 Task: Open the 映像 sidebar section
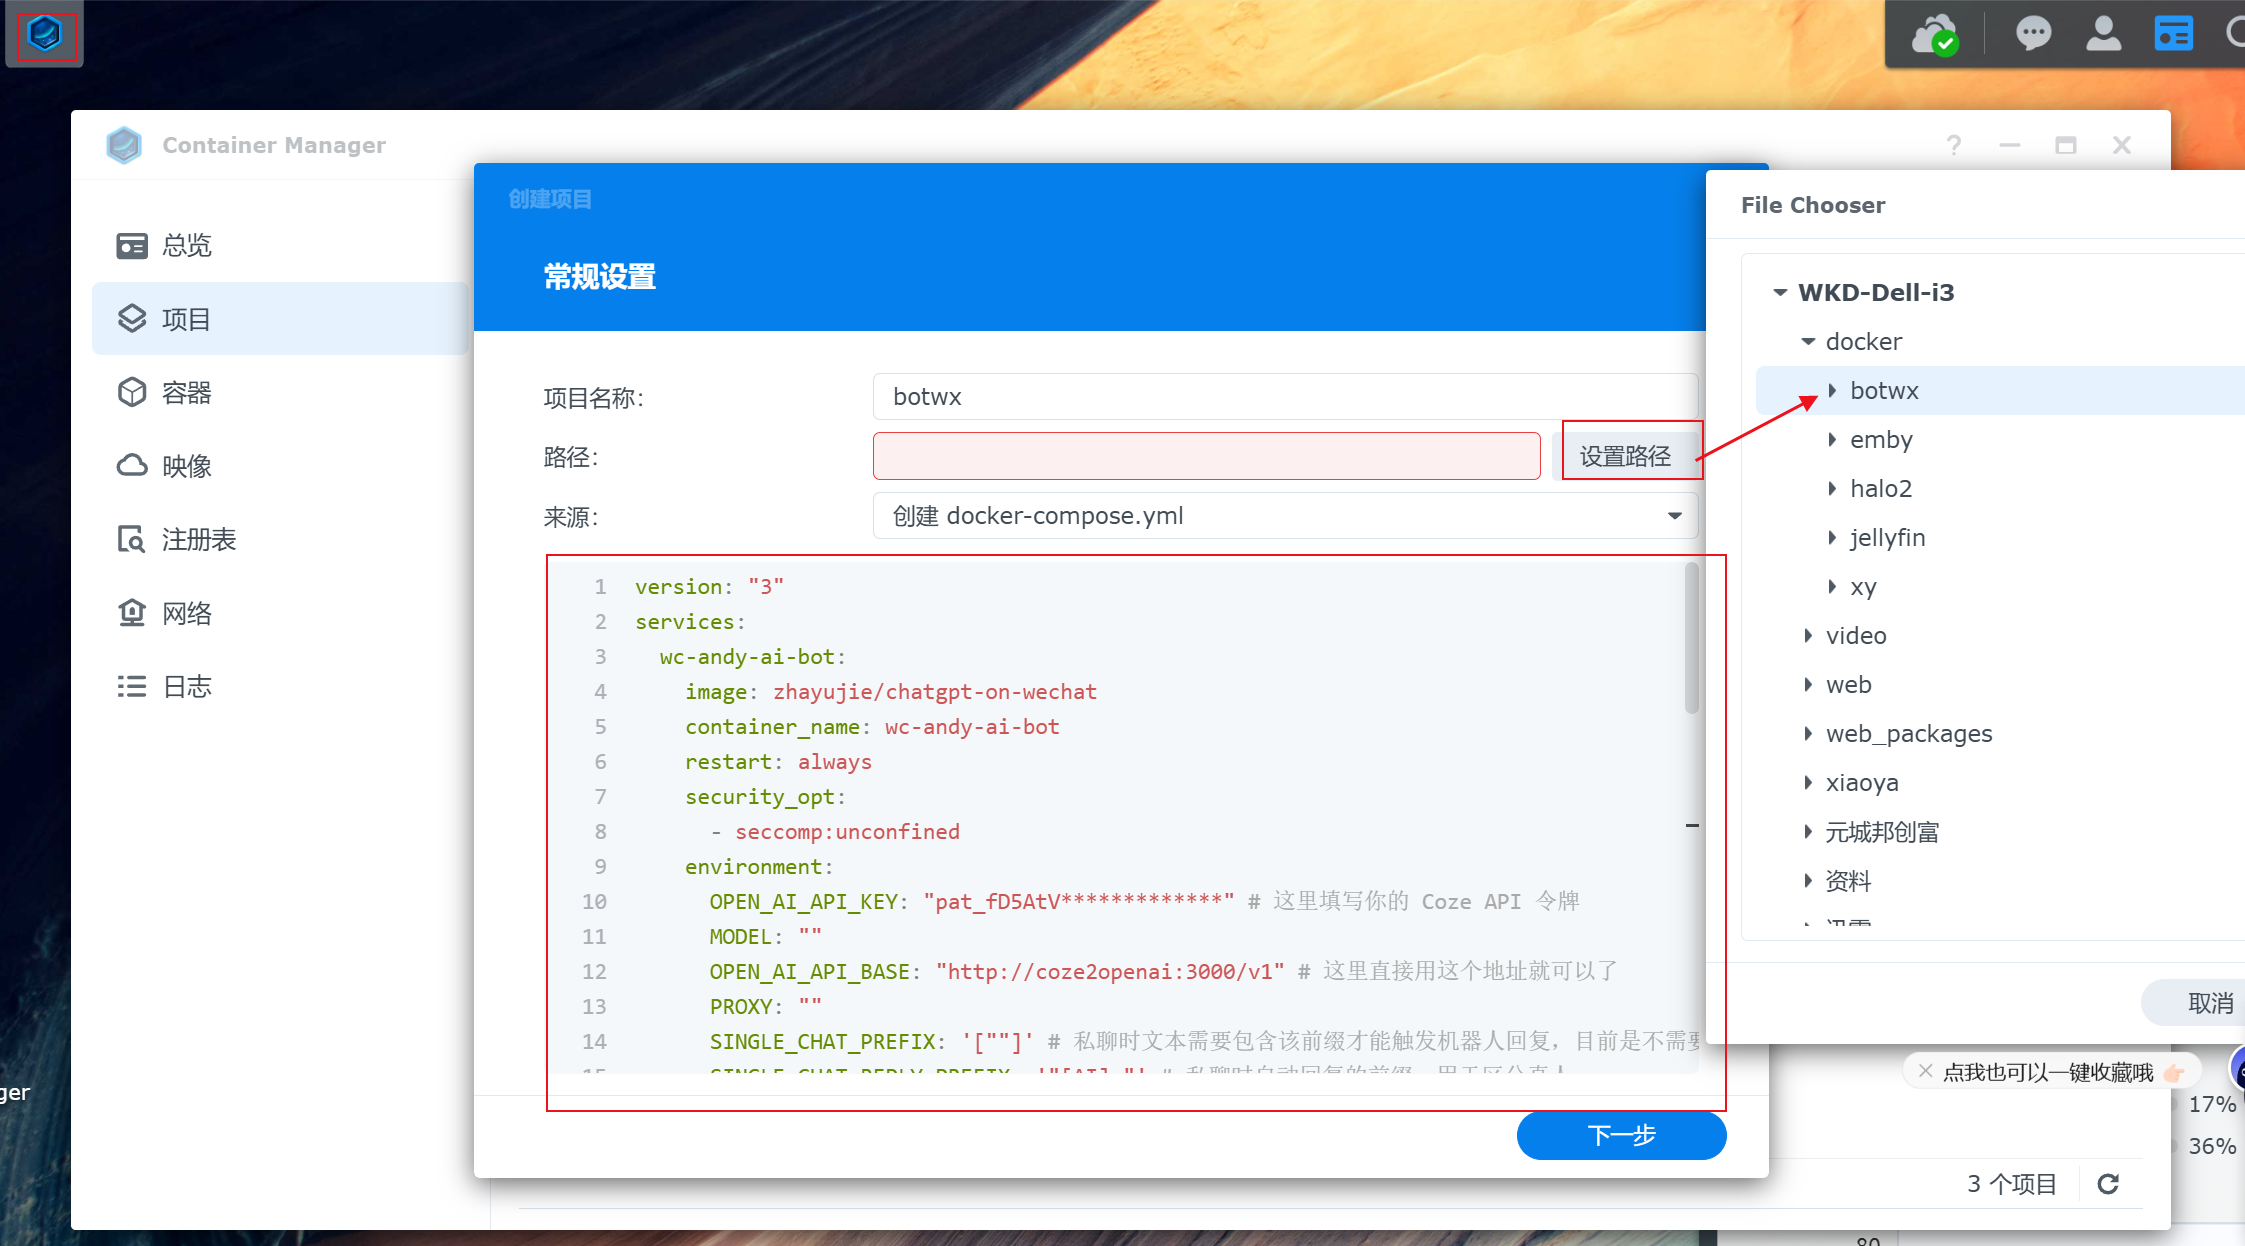(x=186, y=466)
